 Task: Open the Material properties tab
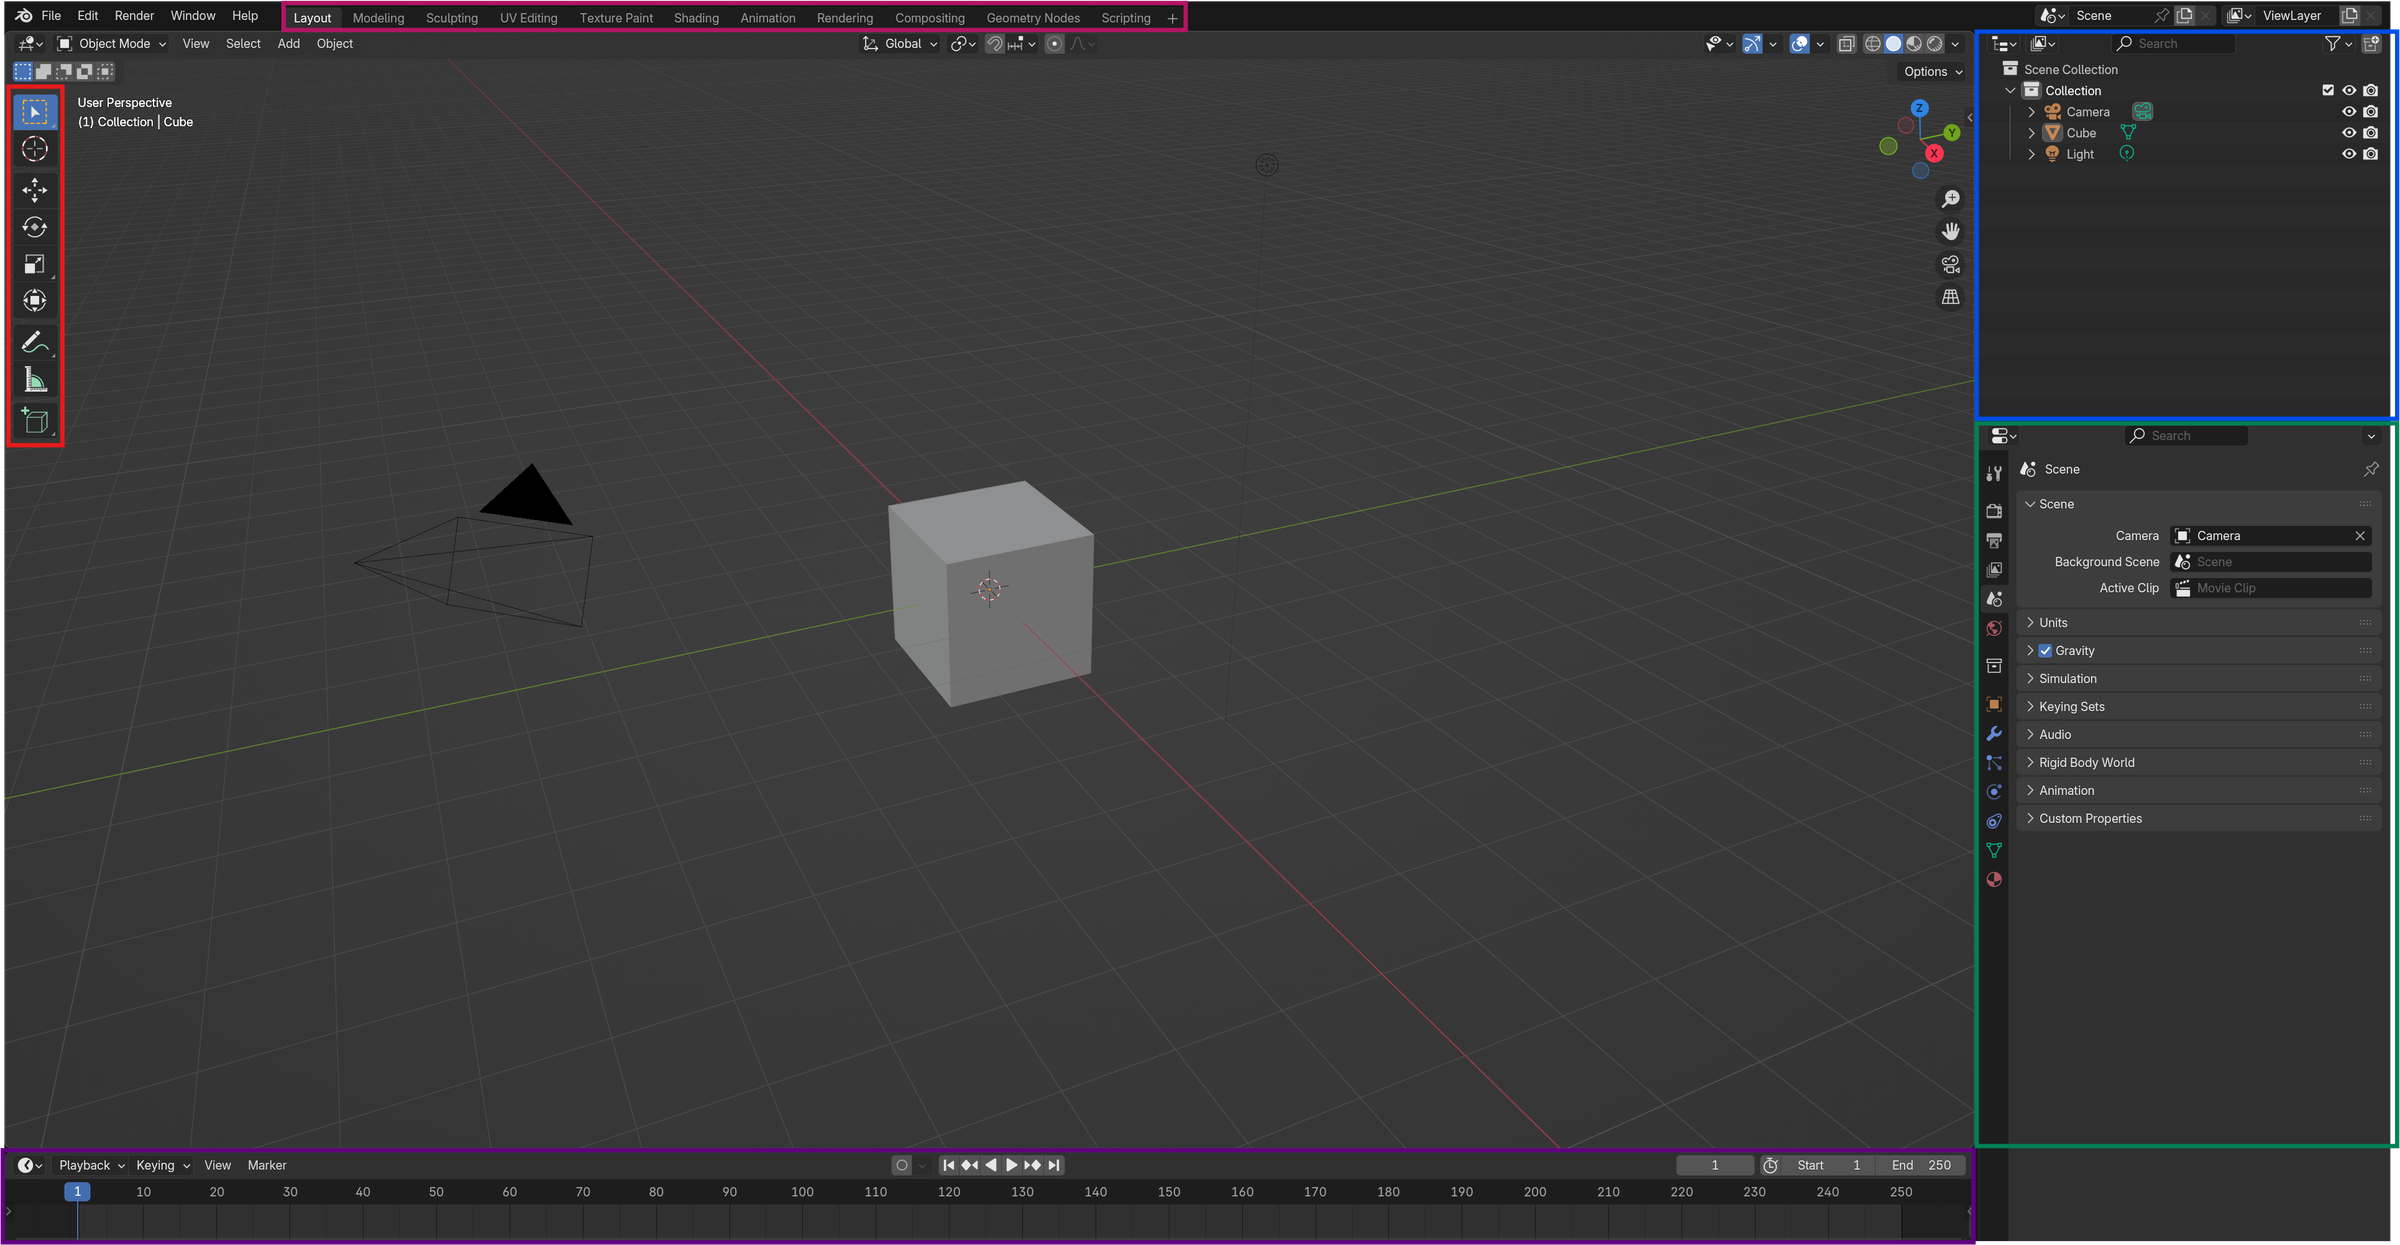click(x=1994, y=879)
